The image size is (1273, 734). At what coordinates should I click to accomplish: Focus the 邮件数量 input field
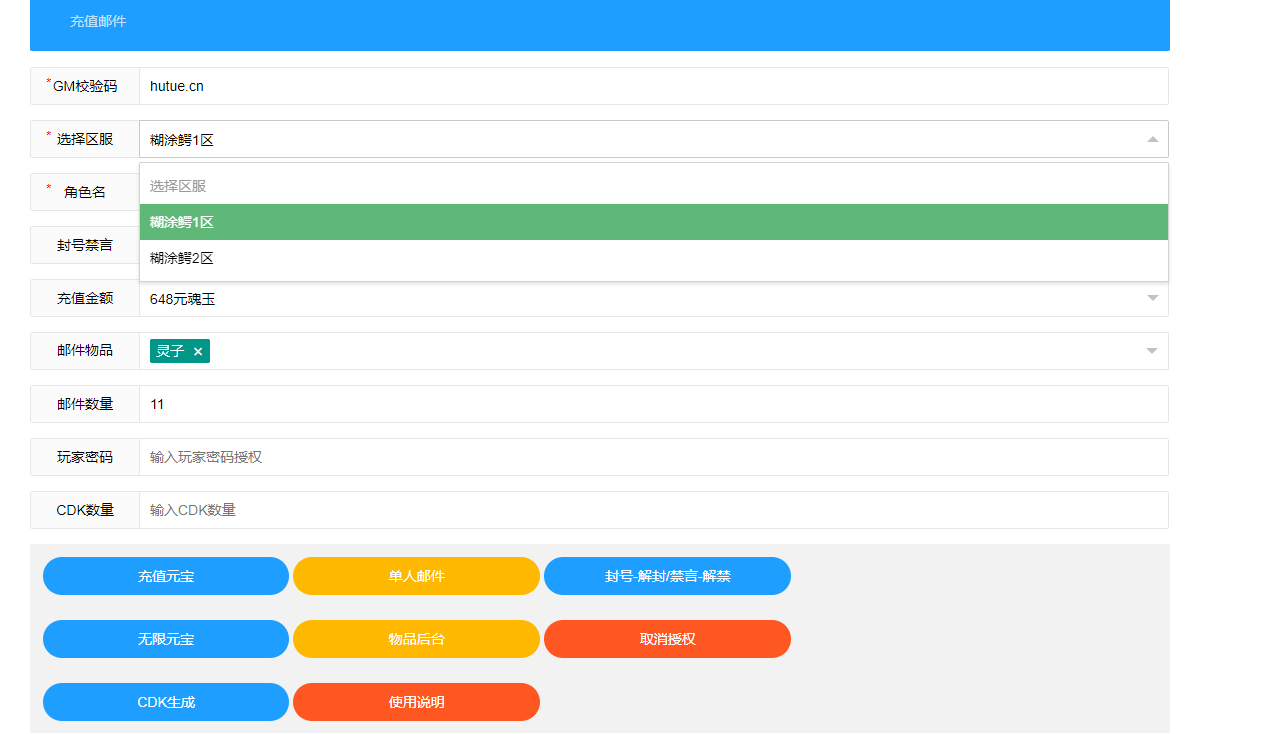654,404
